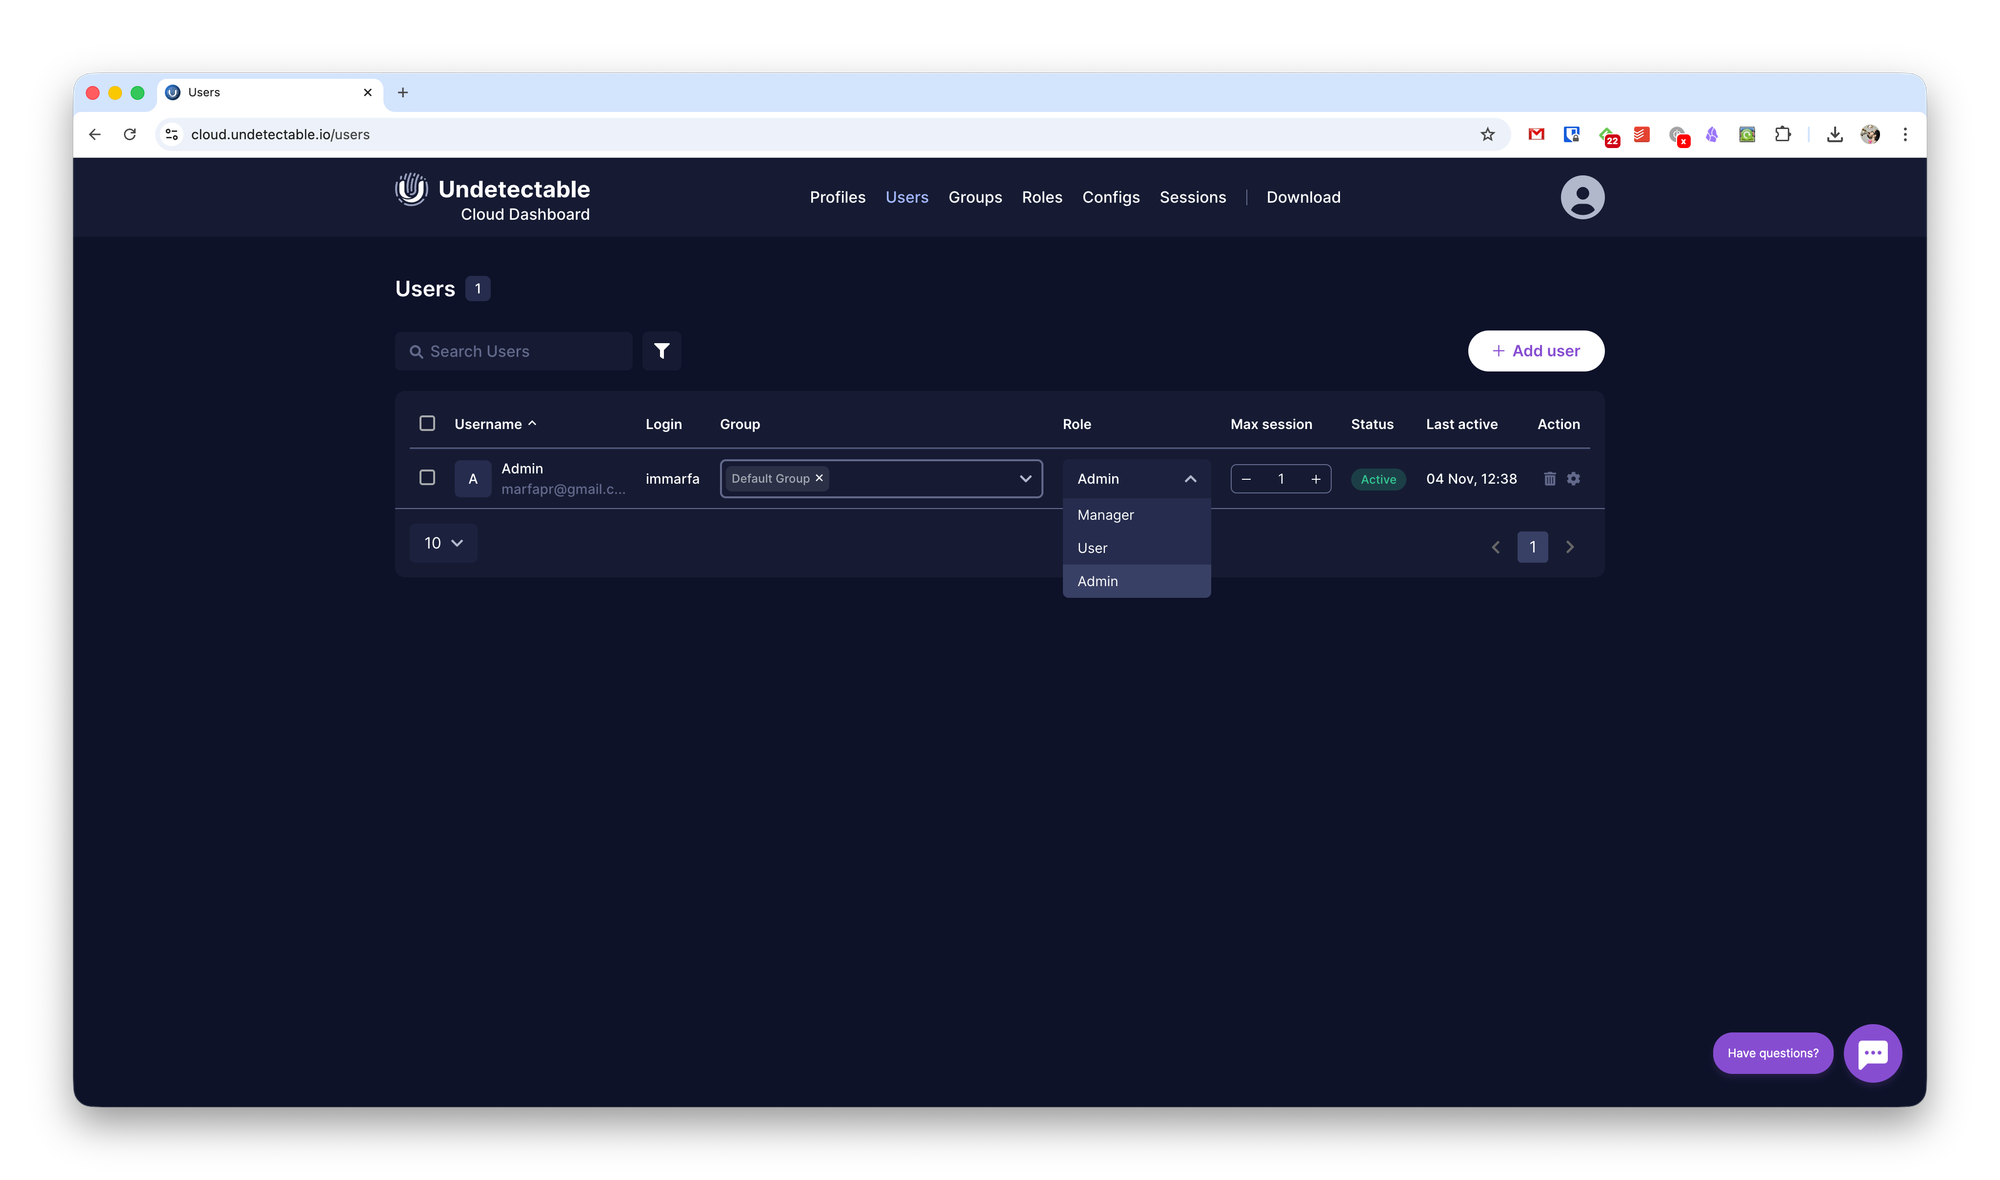Collapse the Admin role dropdown
2000x1180 pixels.
[x=1190, y=479]
